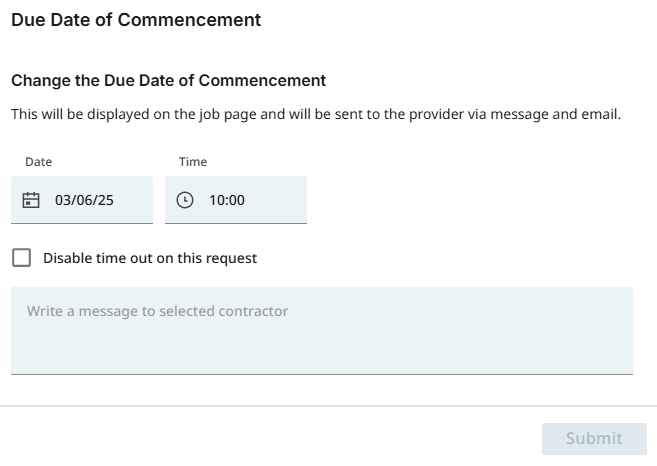Click the 'Disable time out on this request' label
Image resolution: width=657 pixels, height=466 pixels.
point(150,258)
